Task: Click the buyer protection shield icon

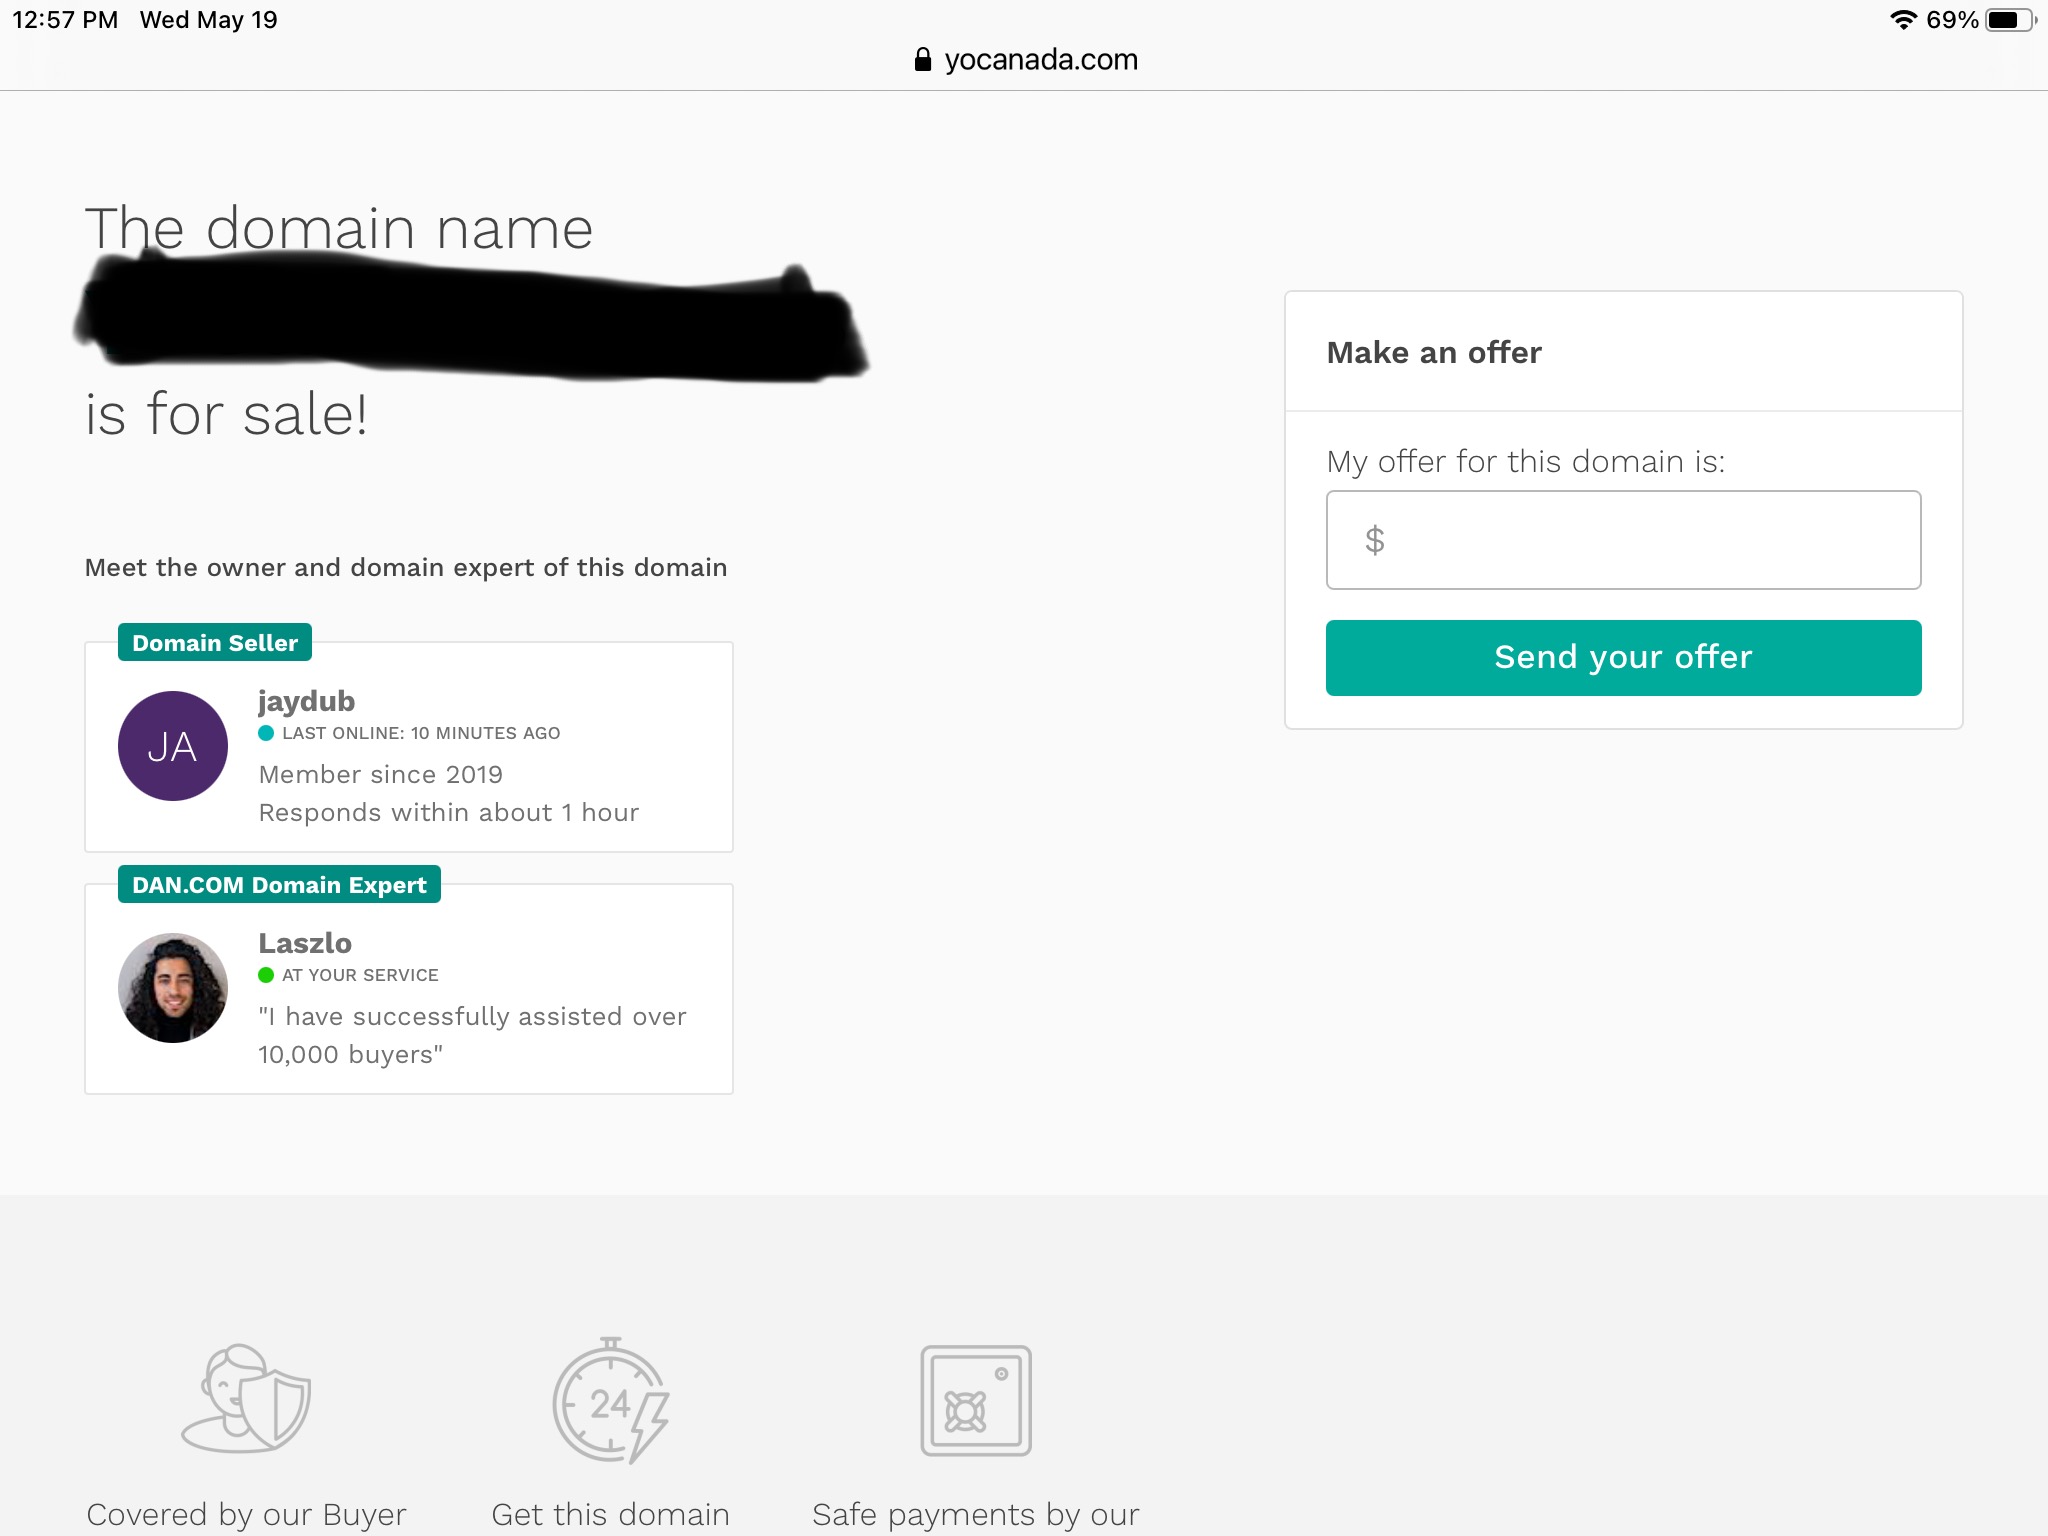Action: 246,1399
